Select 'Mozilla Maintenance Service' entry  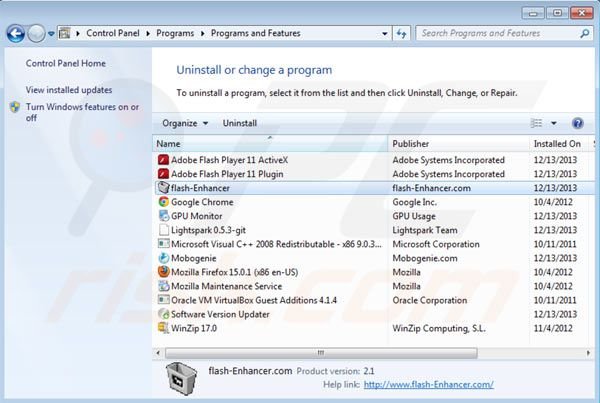[x=226, y=286]
